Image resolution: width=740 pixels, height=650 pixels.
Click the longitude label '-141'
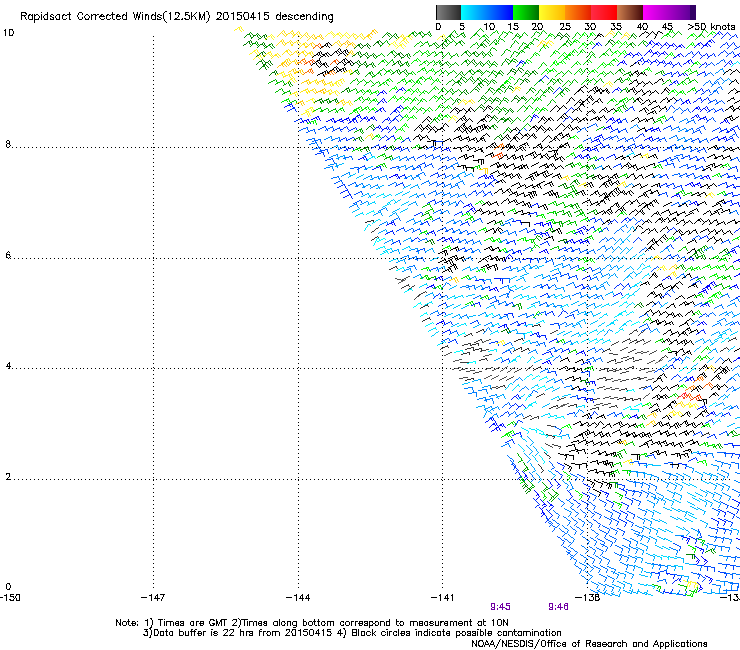[442, 598]
